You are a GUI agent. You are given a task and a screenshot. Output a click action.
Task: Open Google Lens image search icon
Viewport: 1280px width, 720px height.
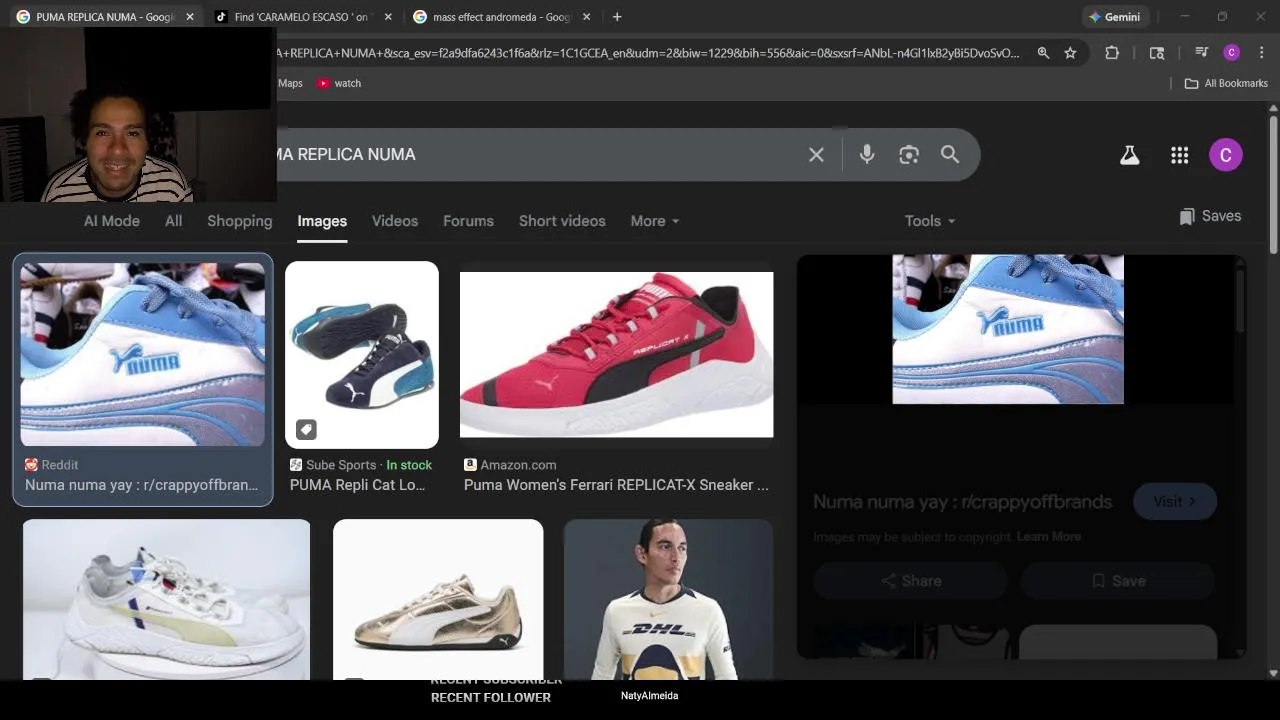click(908, 154)
